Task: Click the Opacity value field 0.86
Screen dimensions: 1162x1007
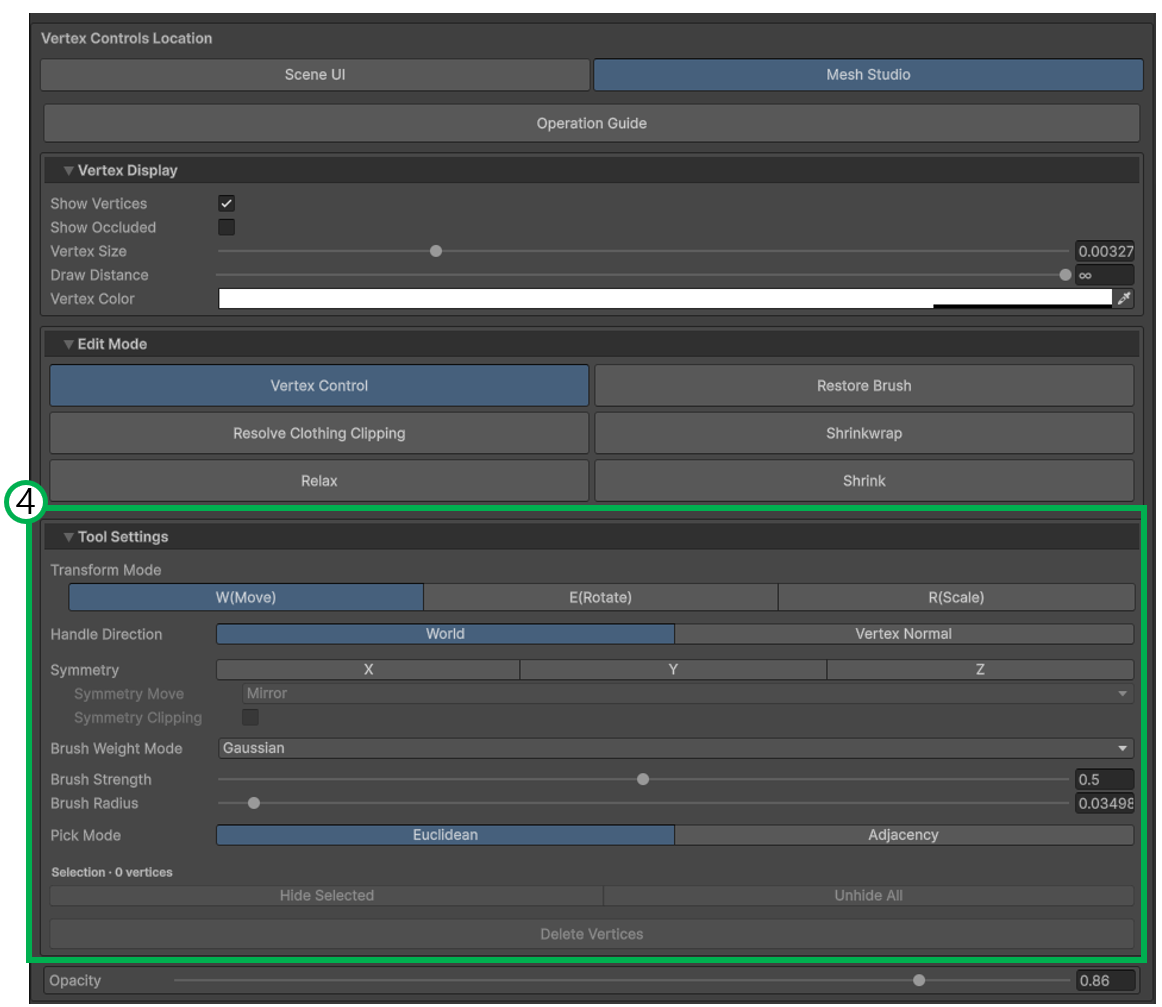Action: click(x=1105, y=980)
